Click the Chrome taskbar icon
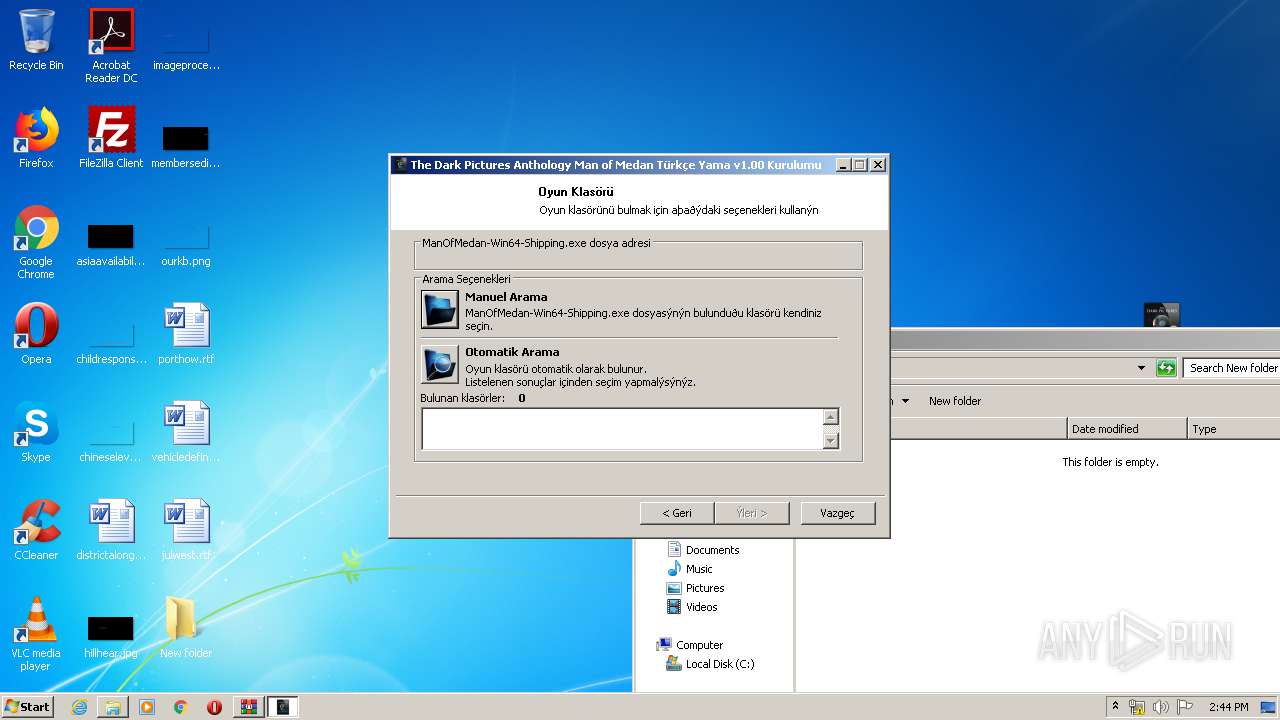This screenshot has height=720, width=1280. [180, 707]
